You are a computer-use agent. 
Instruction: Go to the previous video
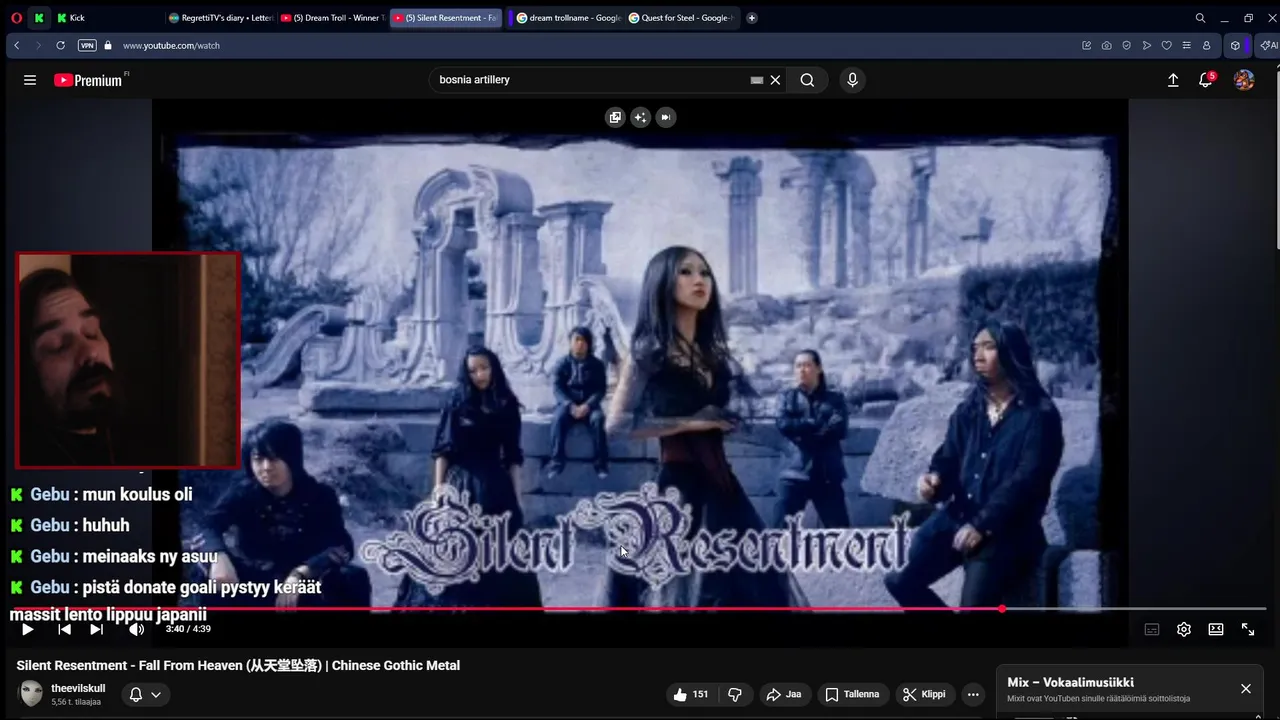(64, 629)
